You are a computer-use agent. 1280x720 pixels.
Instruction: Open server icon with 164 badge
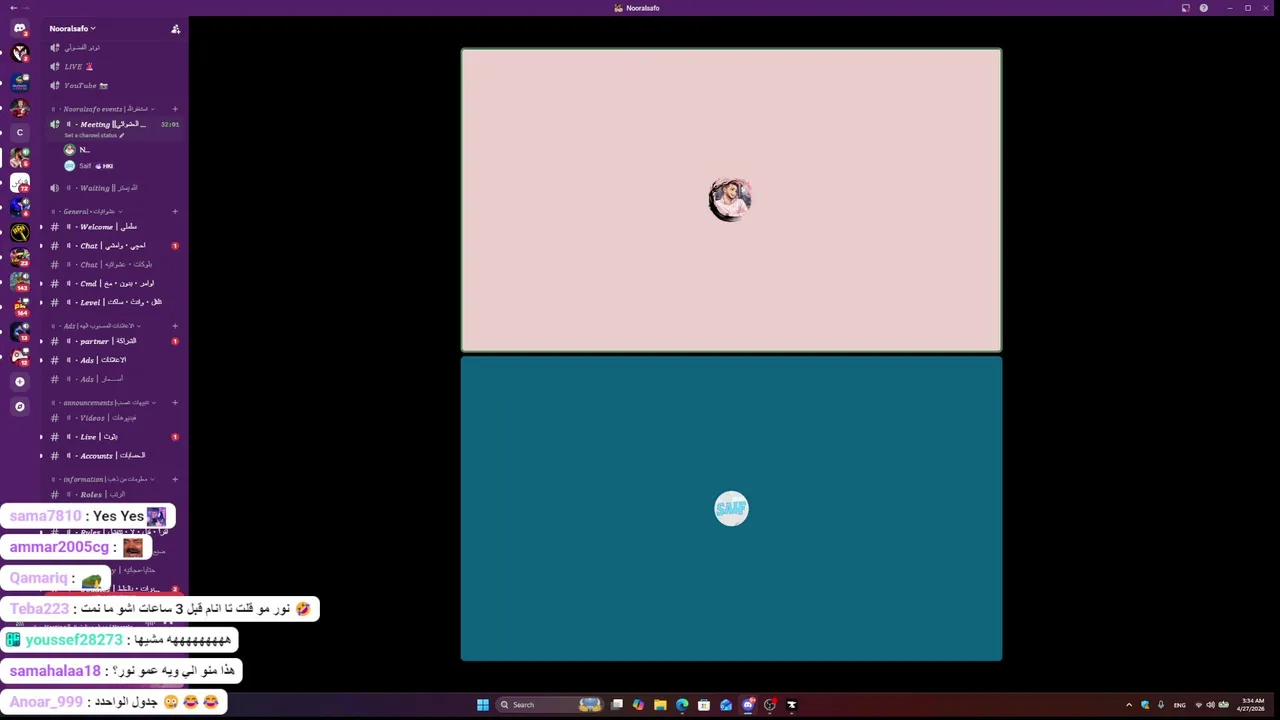point(19,307)
